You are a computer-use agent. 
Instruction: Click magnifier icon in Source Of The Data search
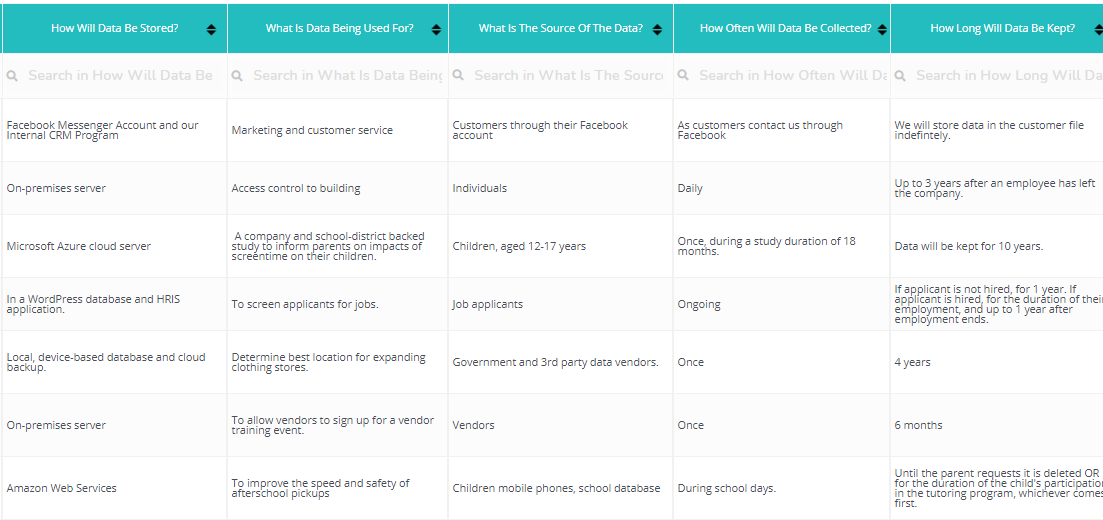click(x=458, y=75)
